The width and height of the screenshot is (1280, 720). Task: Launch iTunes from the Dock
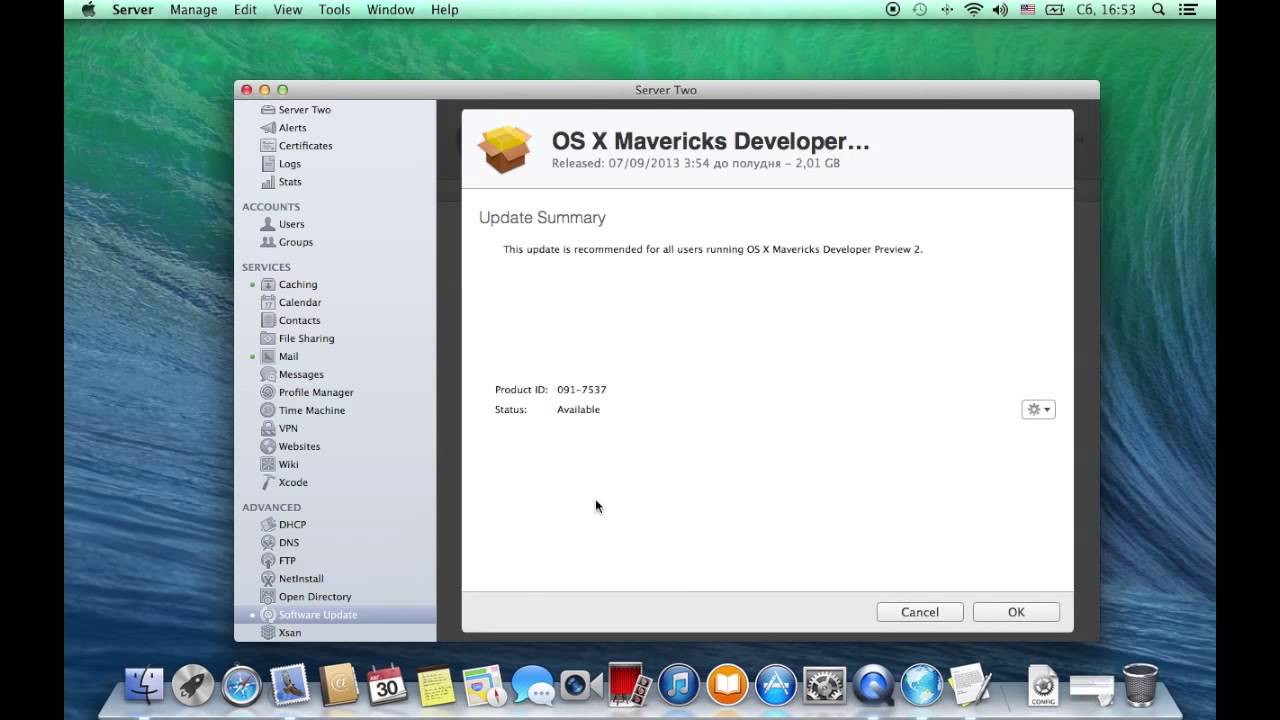679,685
